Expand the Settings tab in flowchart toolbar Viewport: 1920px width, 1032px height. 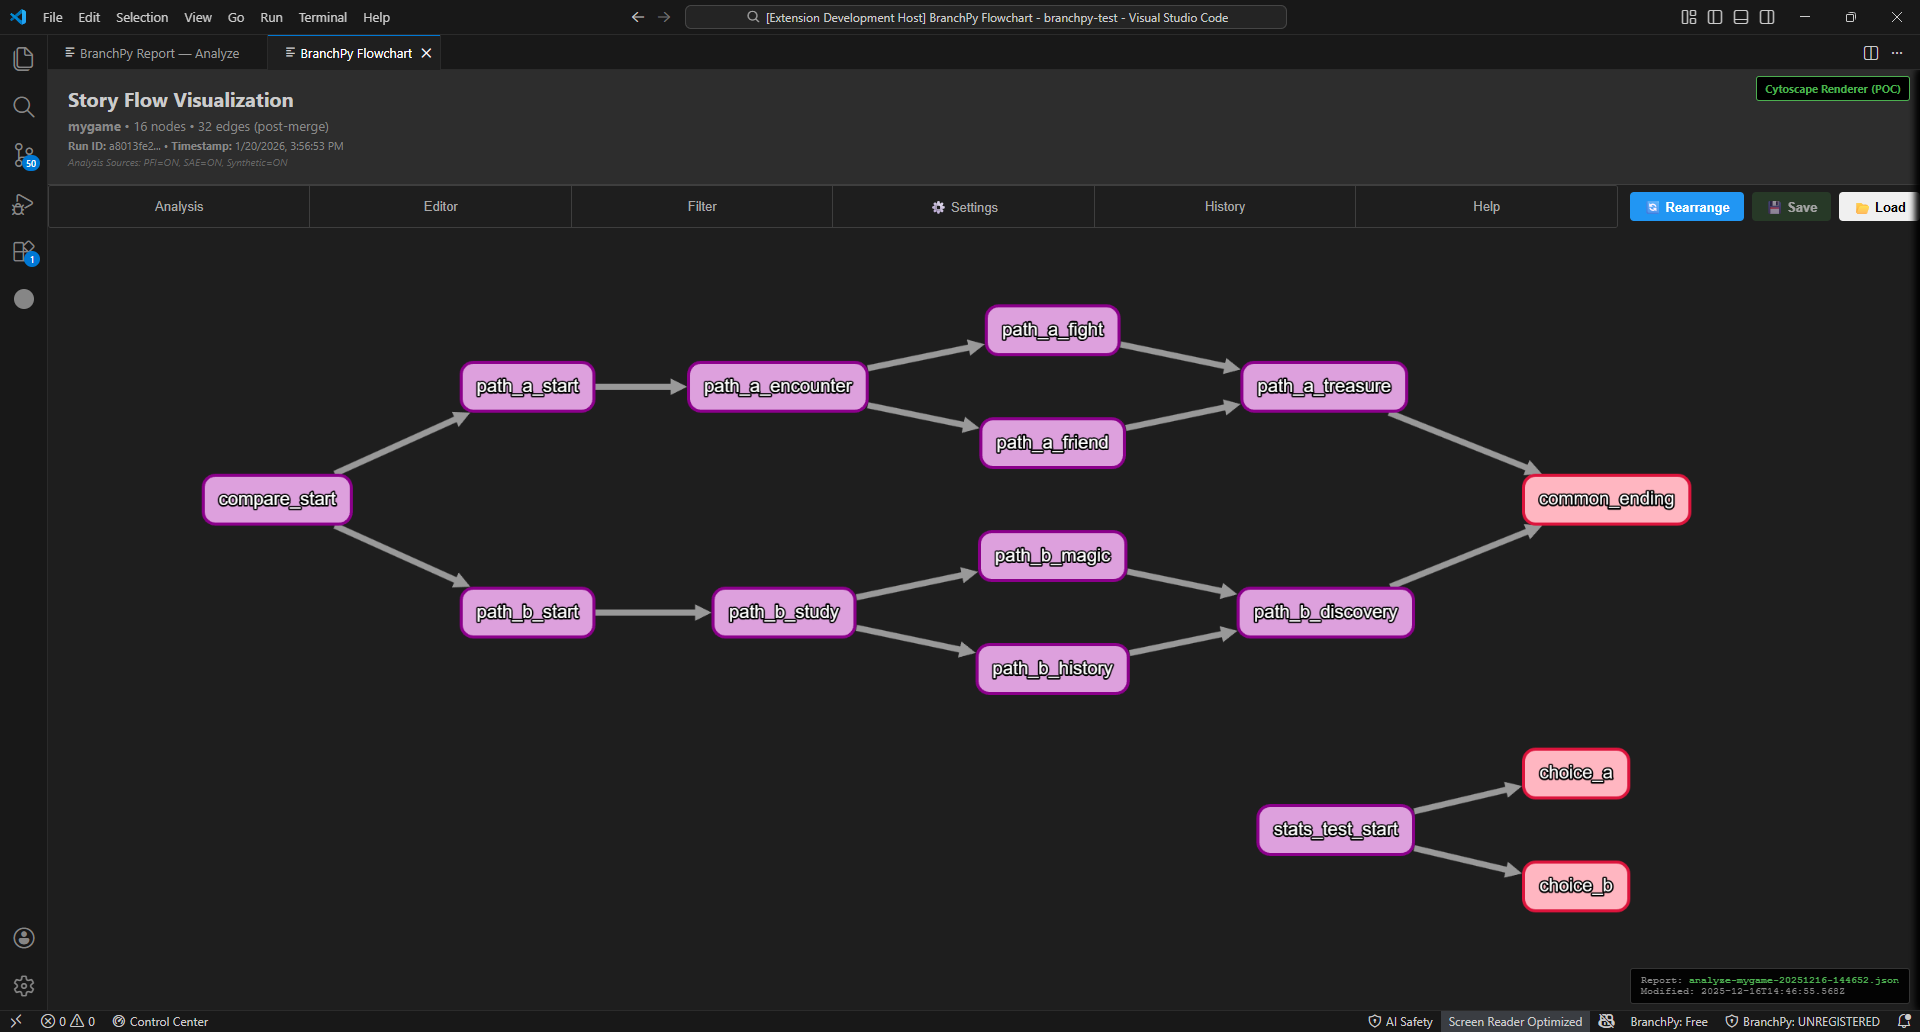click(x=964, y=207)
